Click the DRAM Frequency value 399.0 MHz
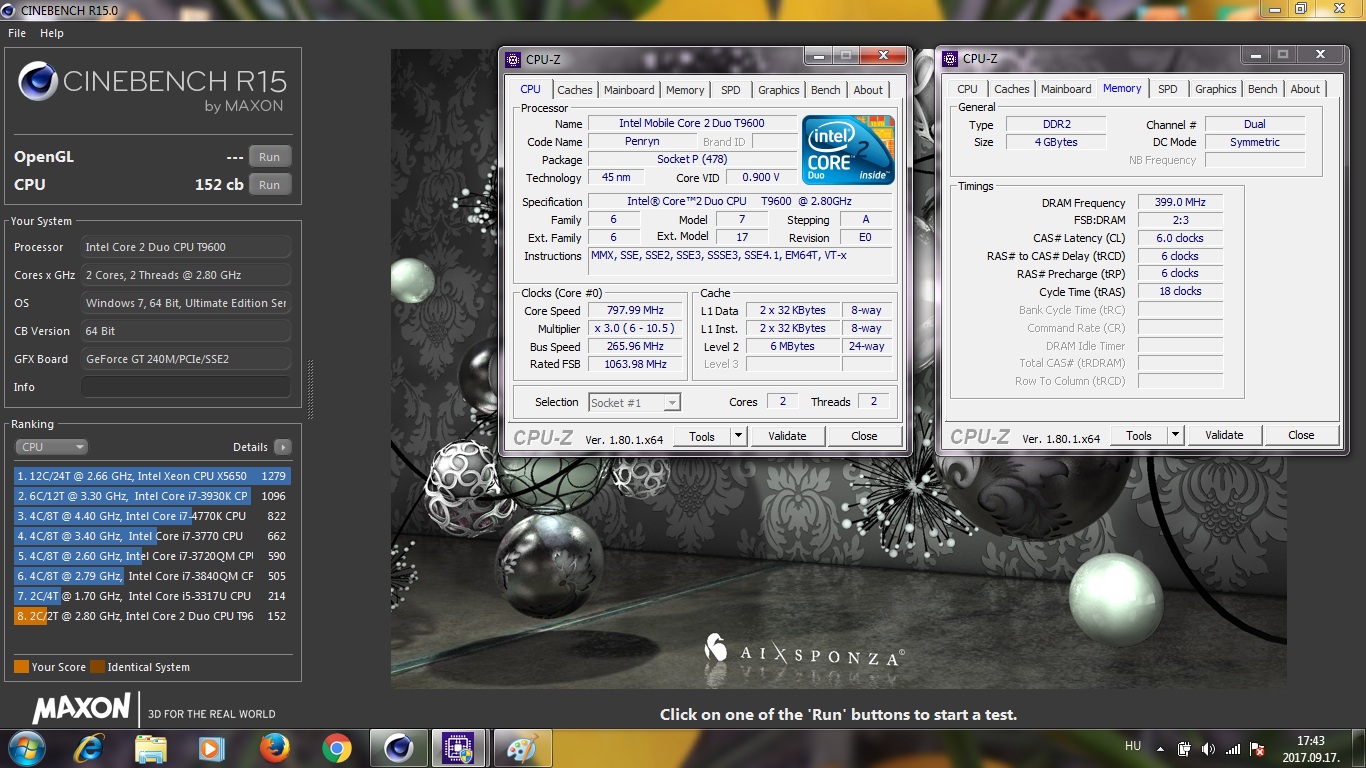The height and width of the screenshot is (768, 1366). (x=1180, y=202)
